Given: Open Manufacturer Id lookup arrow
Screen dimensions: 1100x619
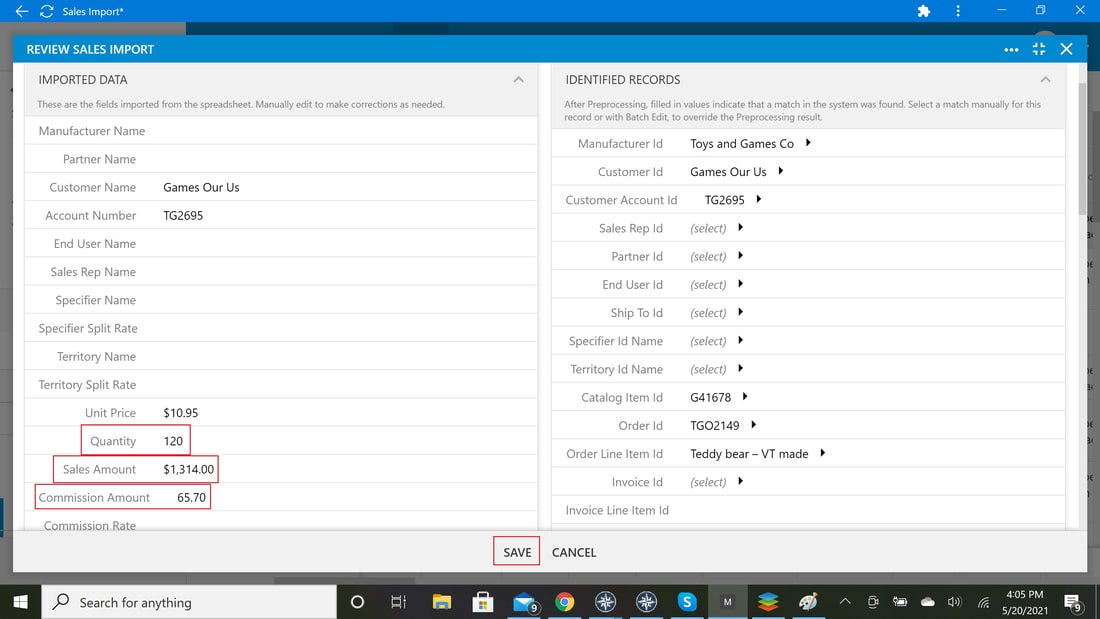Looking at the screenshot, I should [808, 143].
